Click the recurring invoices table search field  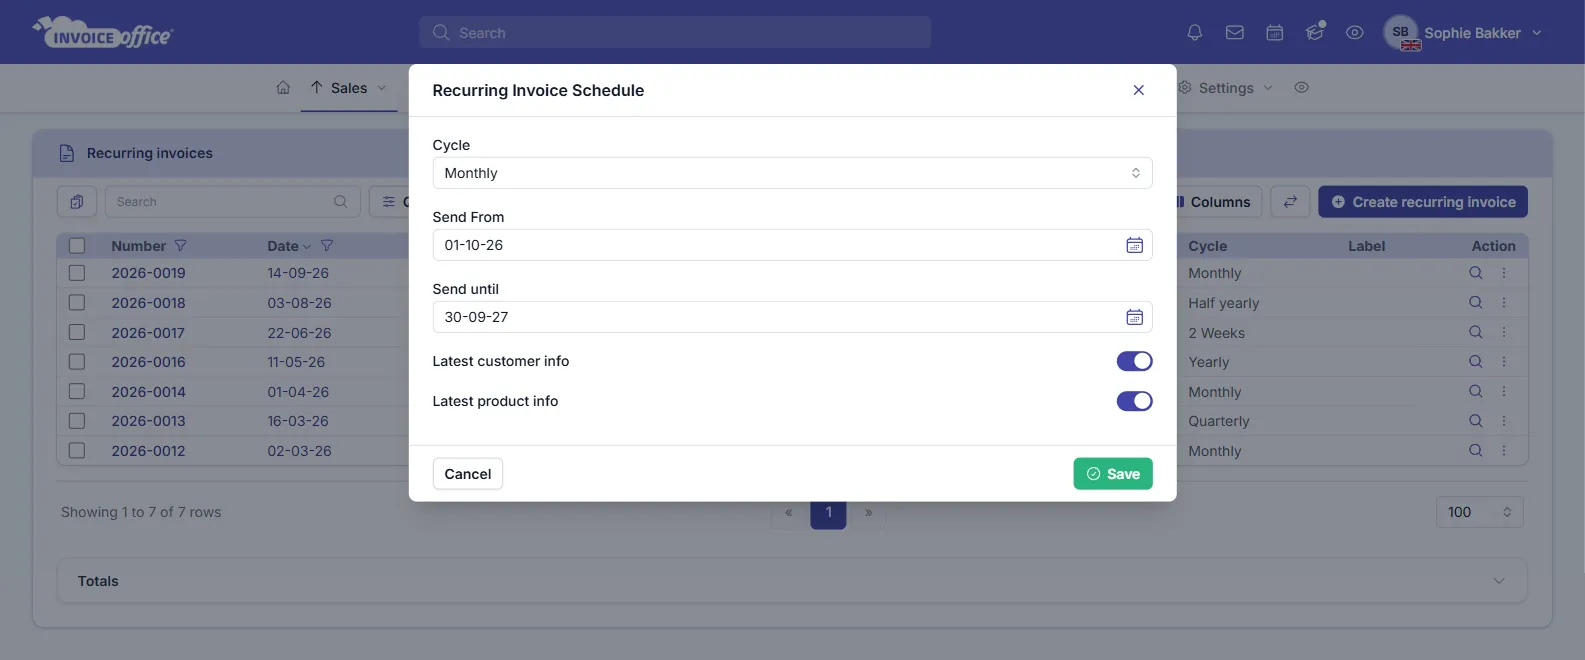click(232, 202)
